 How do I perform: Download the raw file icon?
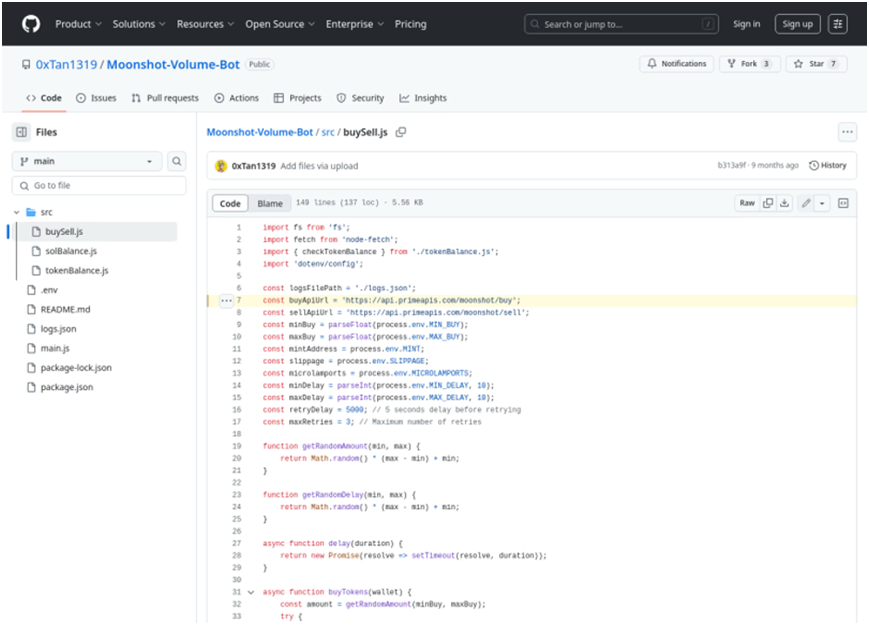point(784,203)
